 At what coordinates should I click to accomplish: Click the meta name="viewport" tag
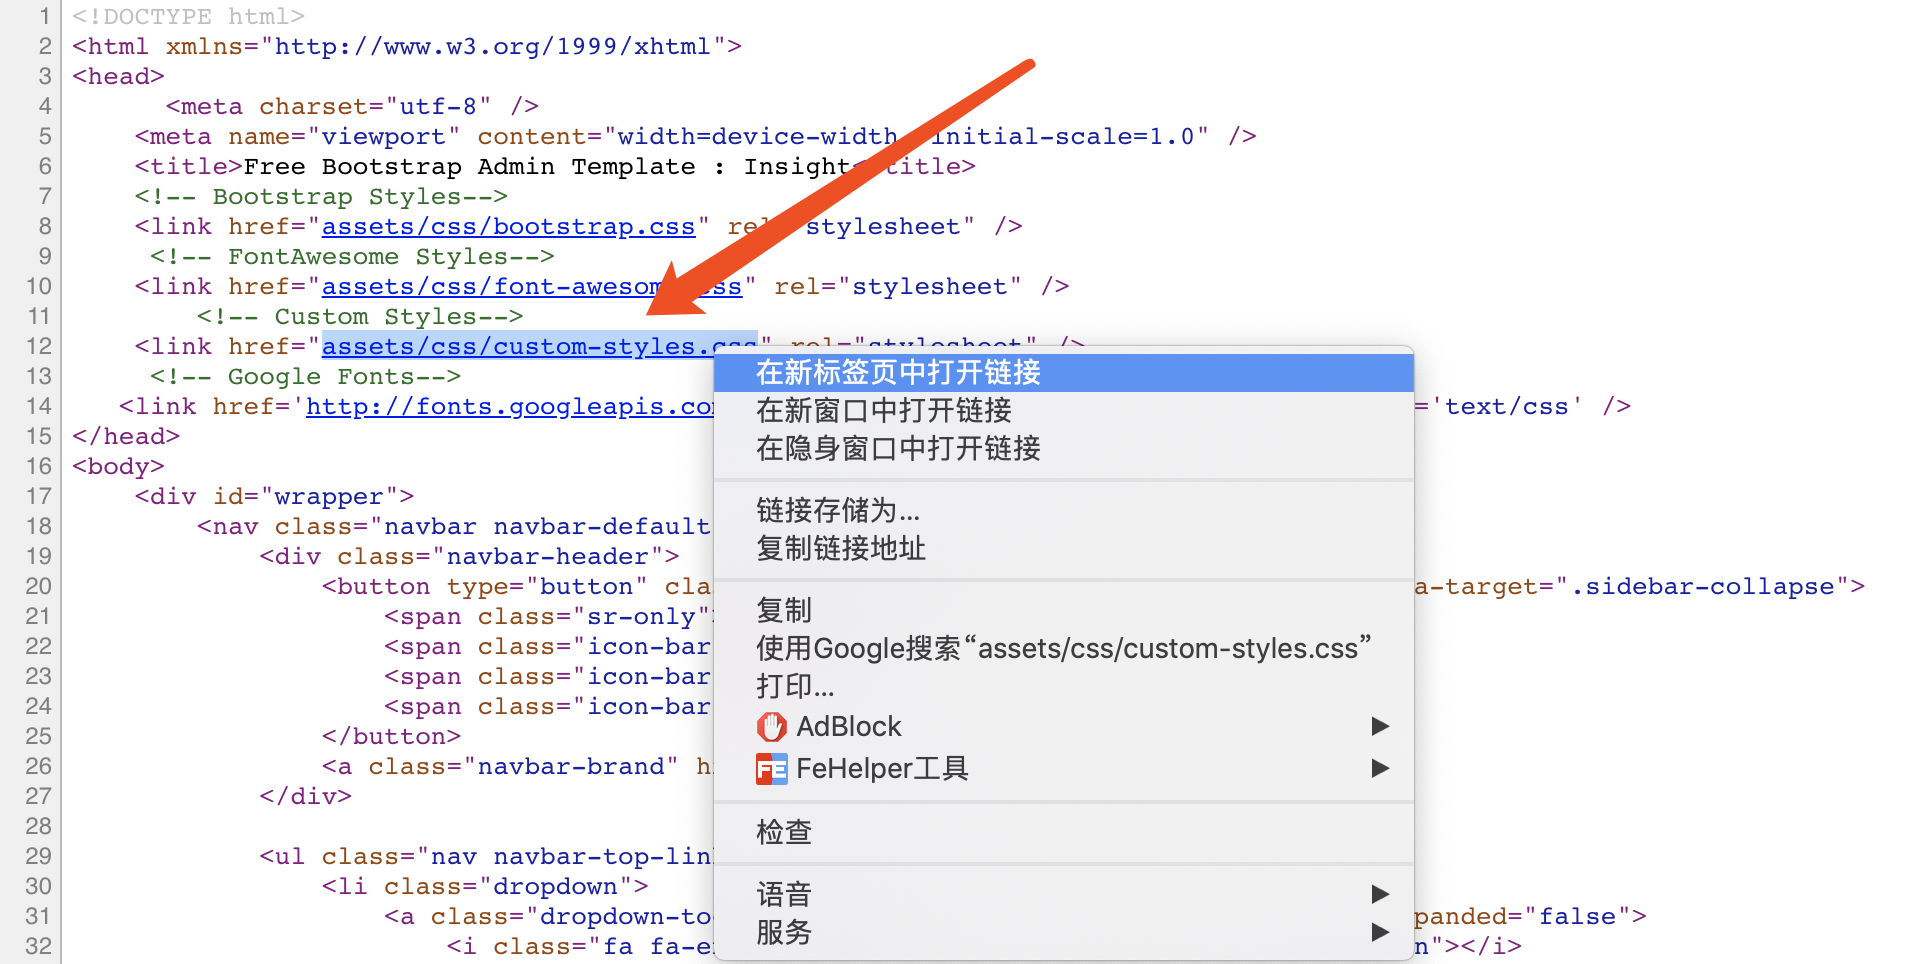pos(695,137)
